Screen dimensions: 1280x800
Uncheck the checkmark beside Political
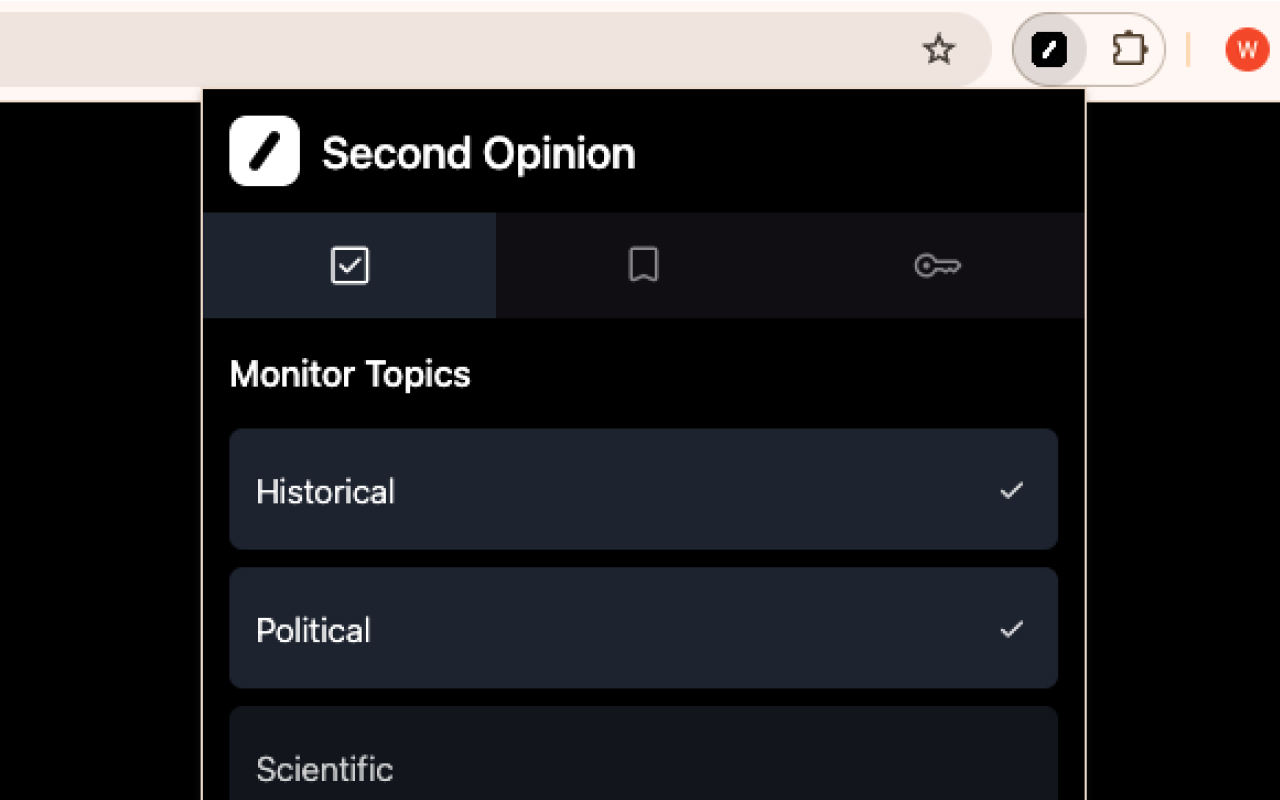(1012, 629)
